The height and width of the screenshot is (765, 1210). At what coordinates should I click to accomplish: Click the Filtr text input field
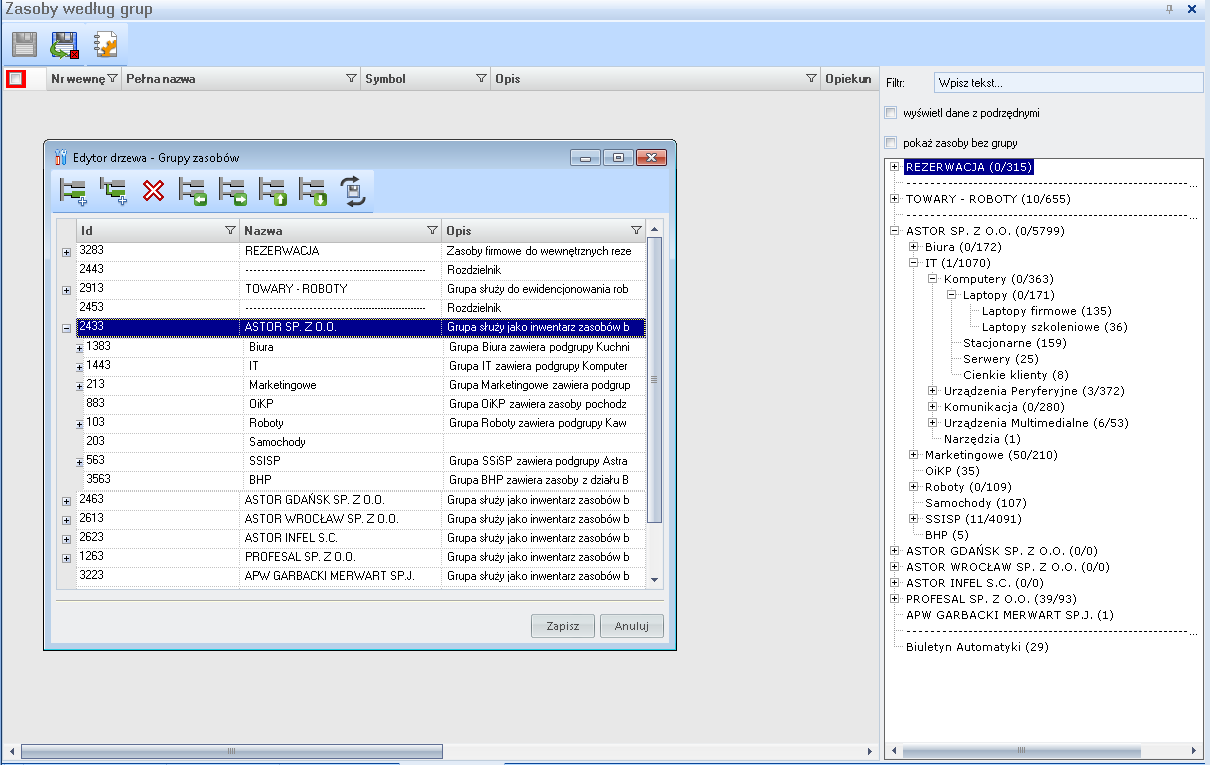(1068, 83)
